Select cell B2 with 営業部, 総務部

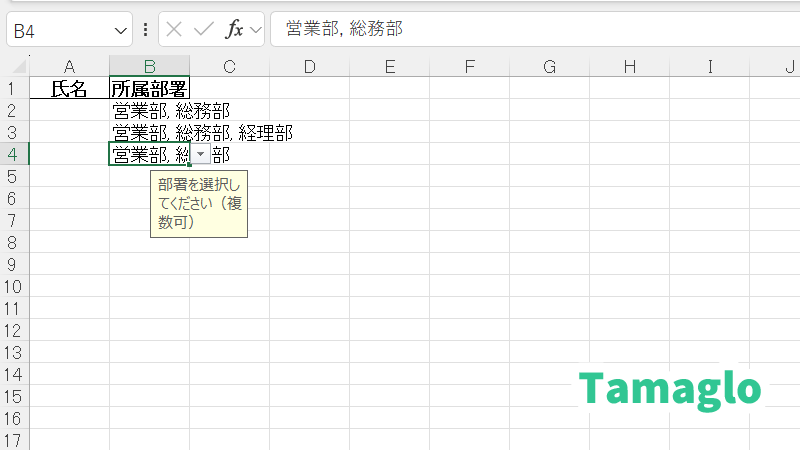pos(149,110)
